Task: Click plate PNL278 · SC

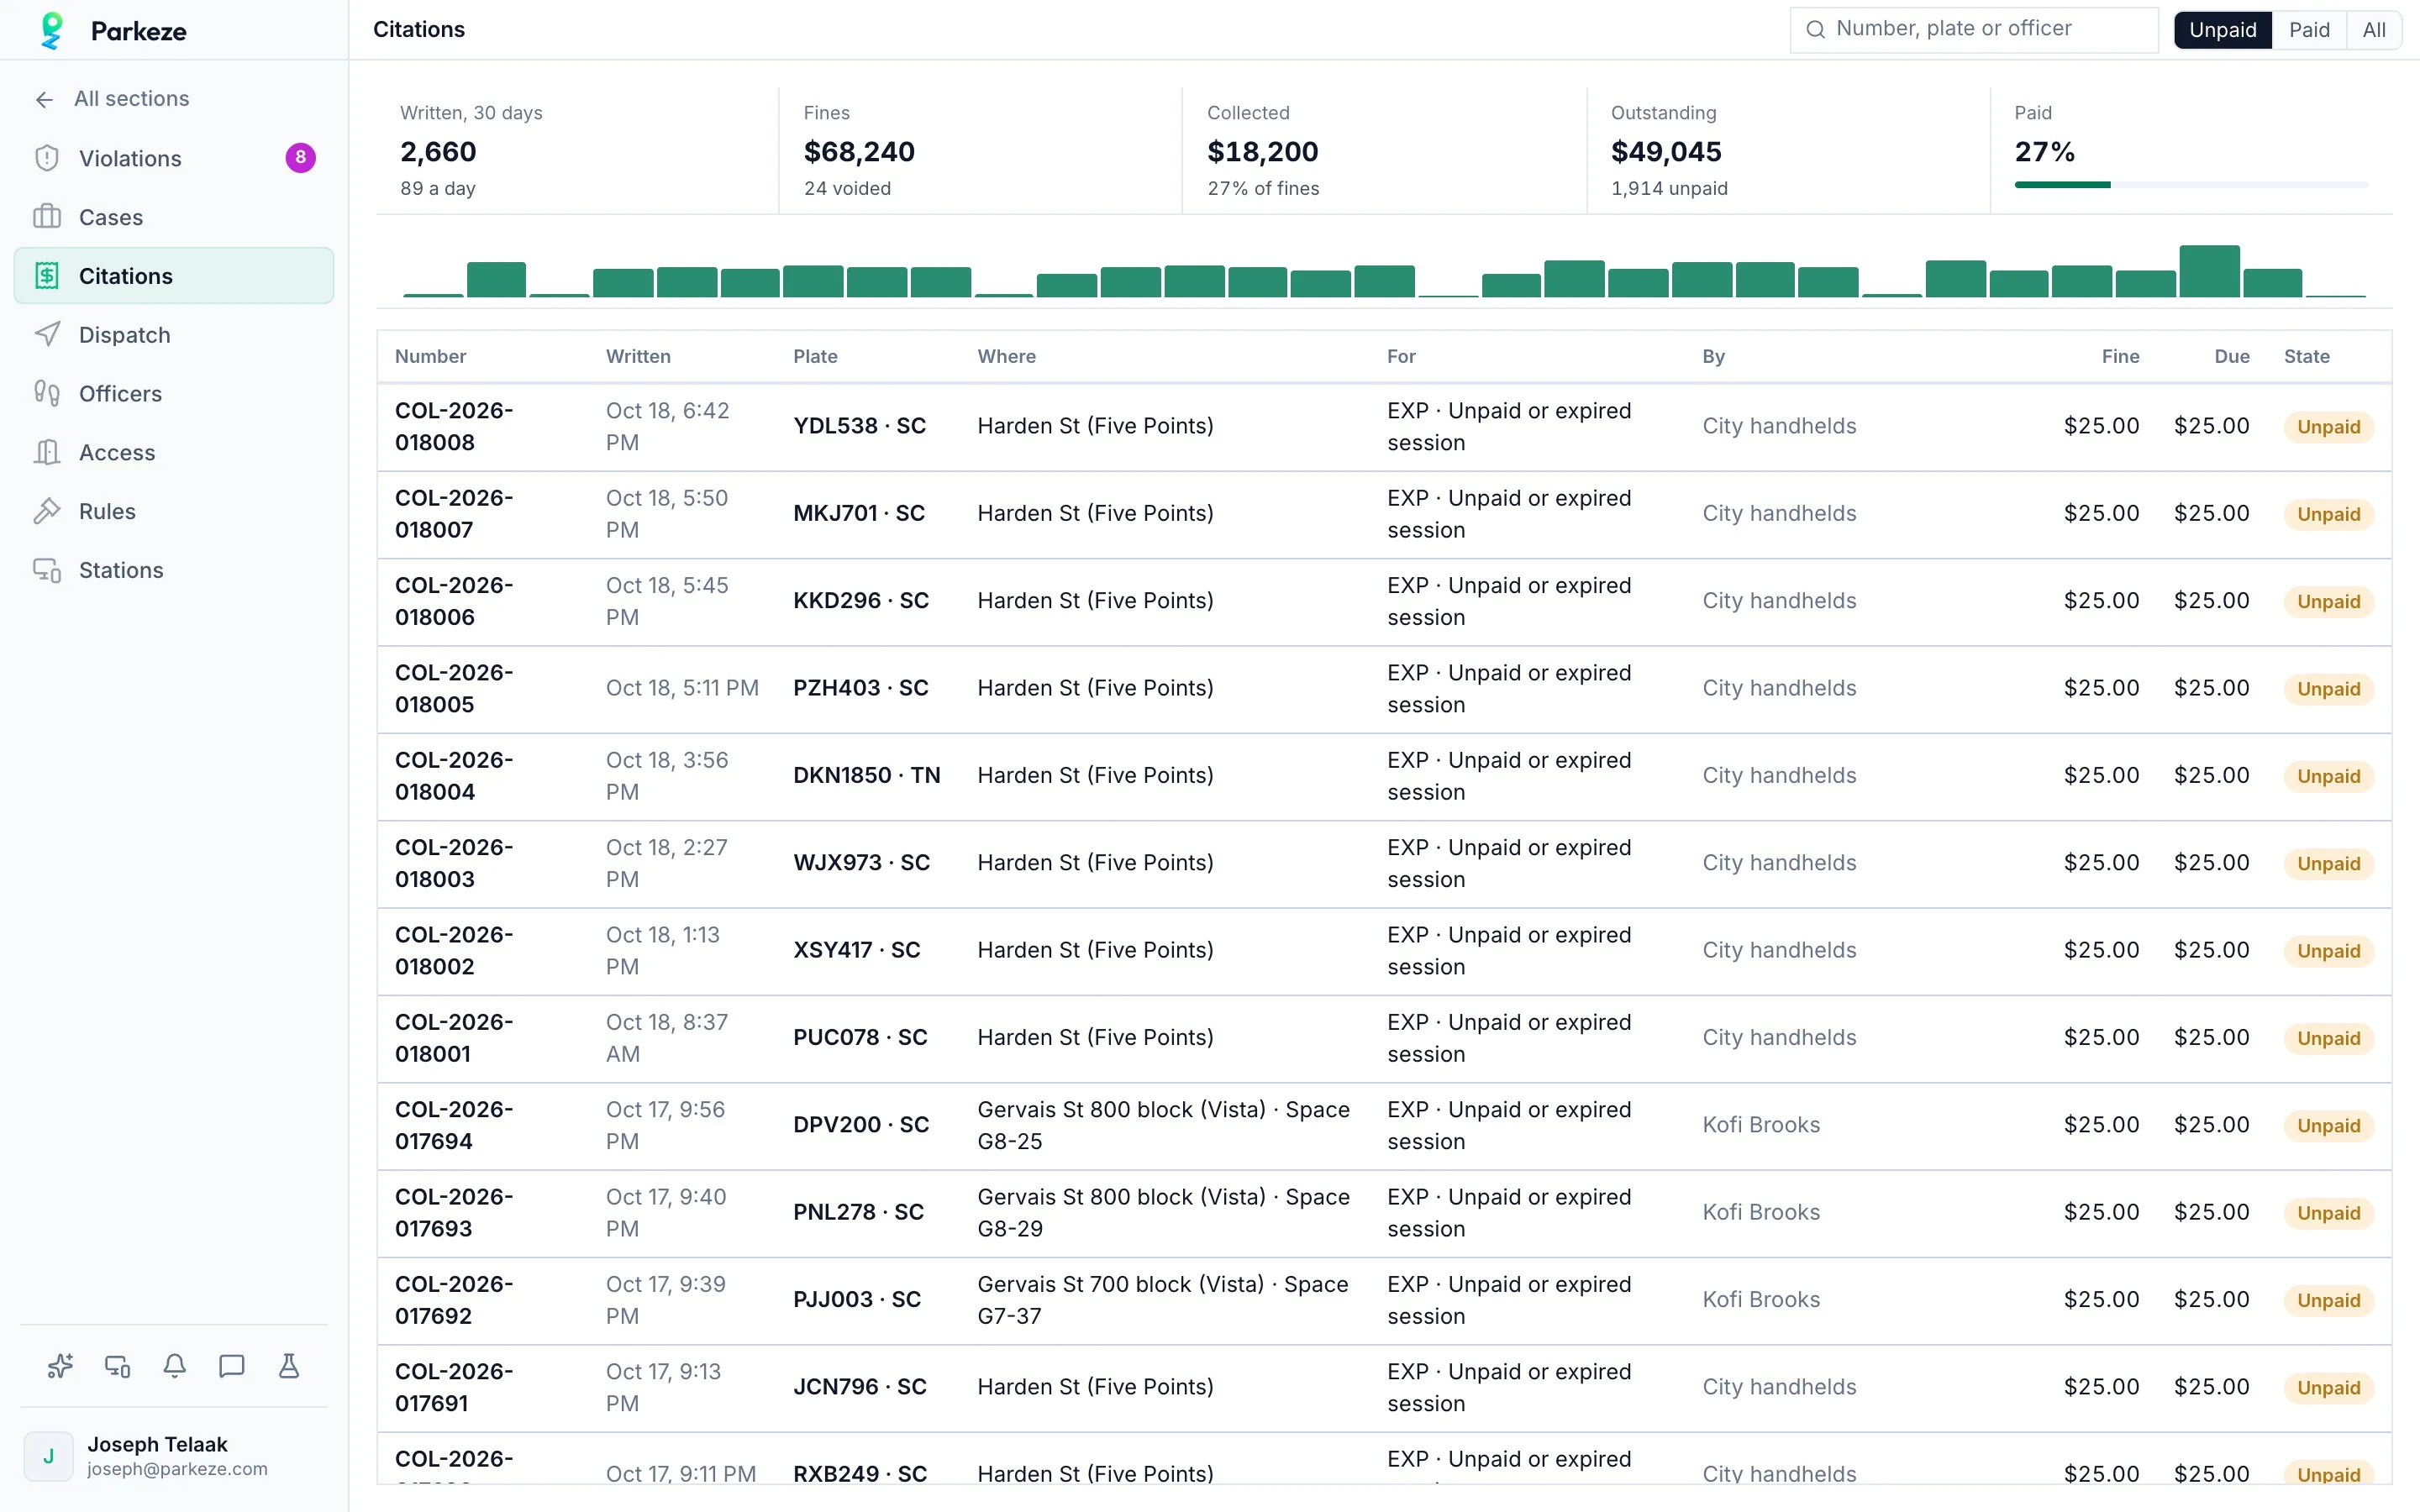Action: [858, 1213]
